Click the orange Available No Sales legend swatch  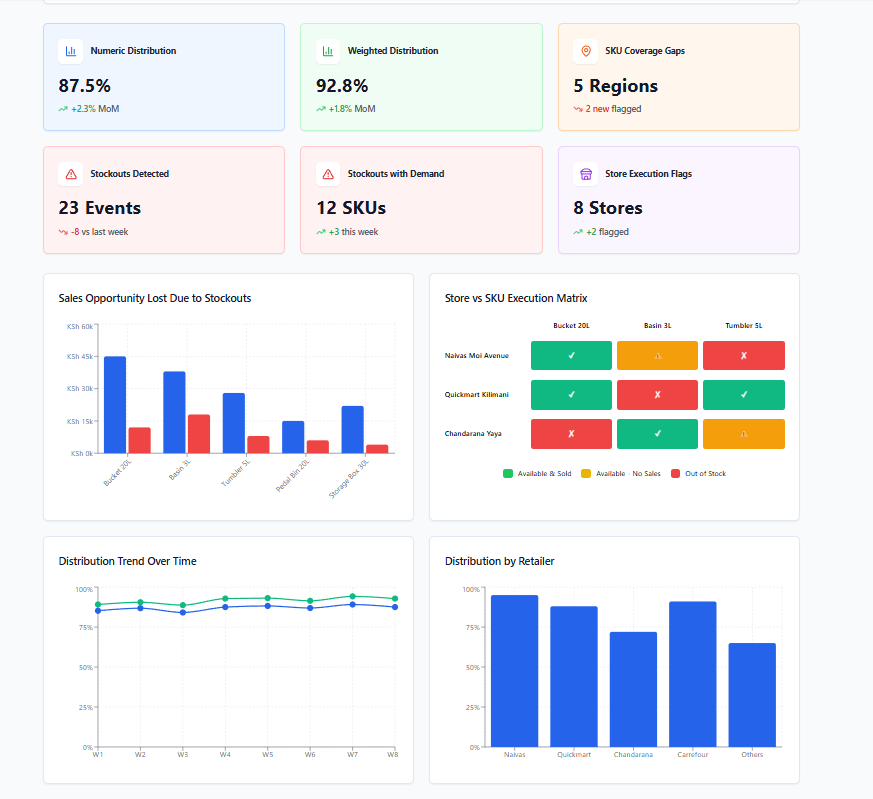(586, 474)
